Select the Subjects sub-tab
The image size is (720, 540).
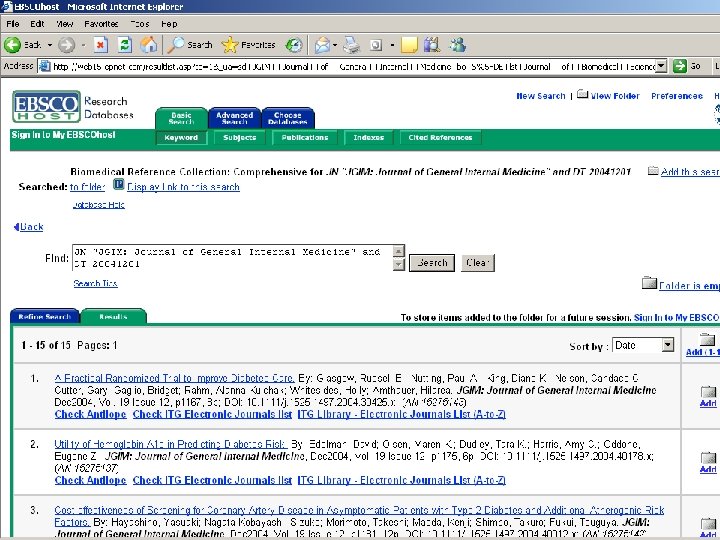point(239,137)
